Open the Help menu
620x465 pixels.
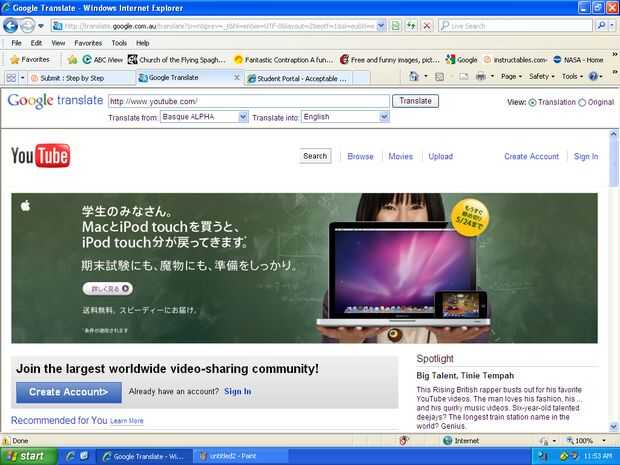pyautogui.click(x=142, y=43)
